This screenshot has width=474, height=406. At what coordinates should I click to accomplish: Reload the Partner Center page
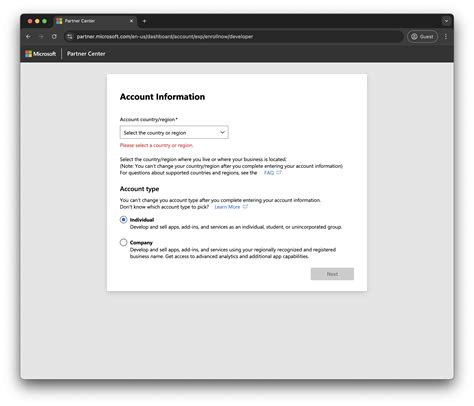[54, 37]
